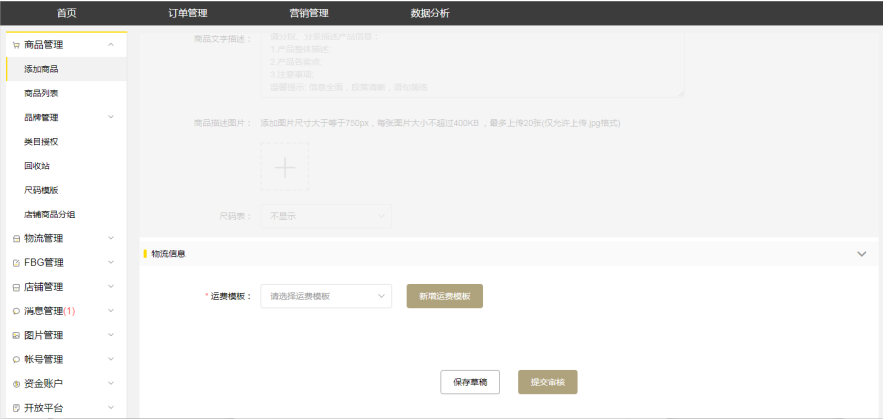Open 订单管理 in top navigation

click(188, 14)
